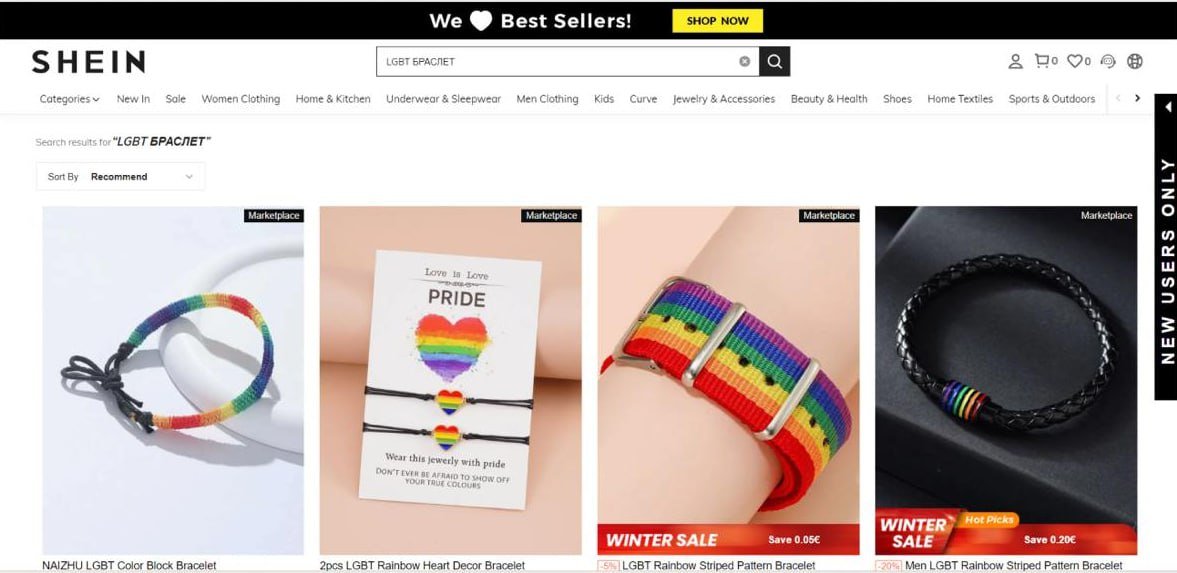Open the Women Clothing menu
The width and height of the screenshot is (1177, 573).
(x=240, y=99)
